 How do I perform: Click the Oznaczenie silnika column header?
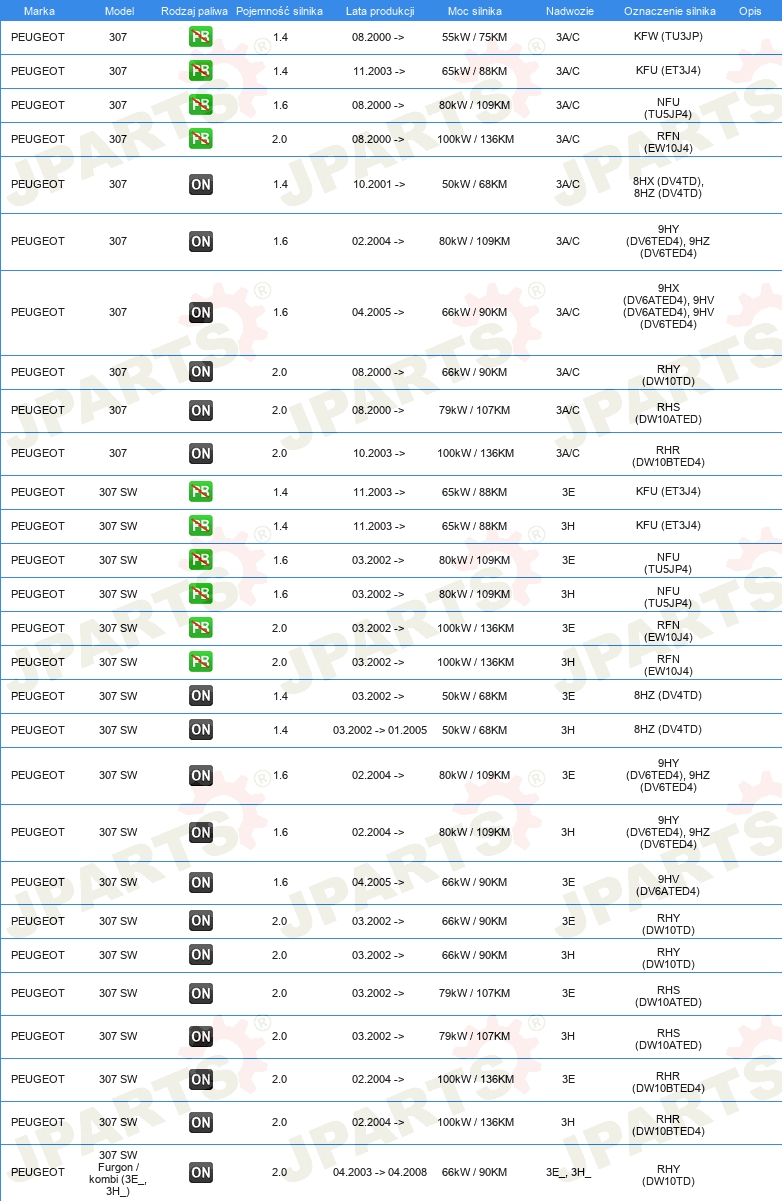tap(669, 11)
